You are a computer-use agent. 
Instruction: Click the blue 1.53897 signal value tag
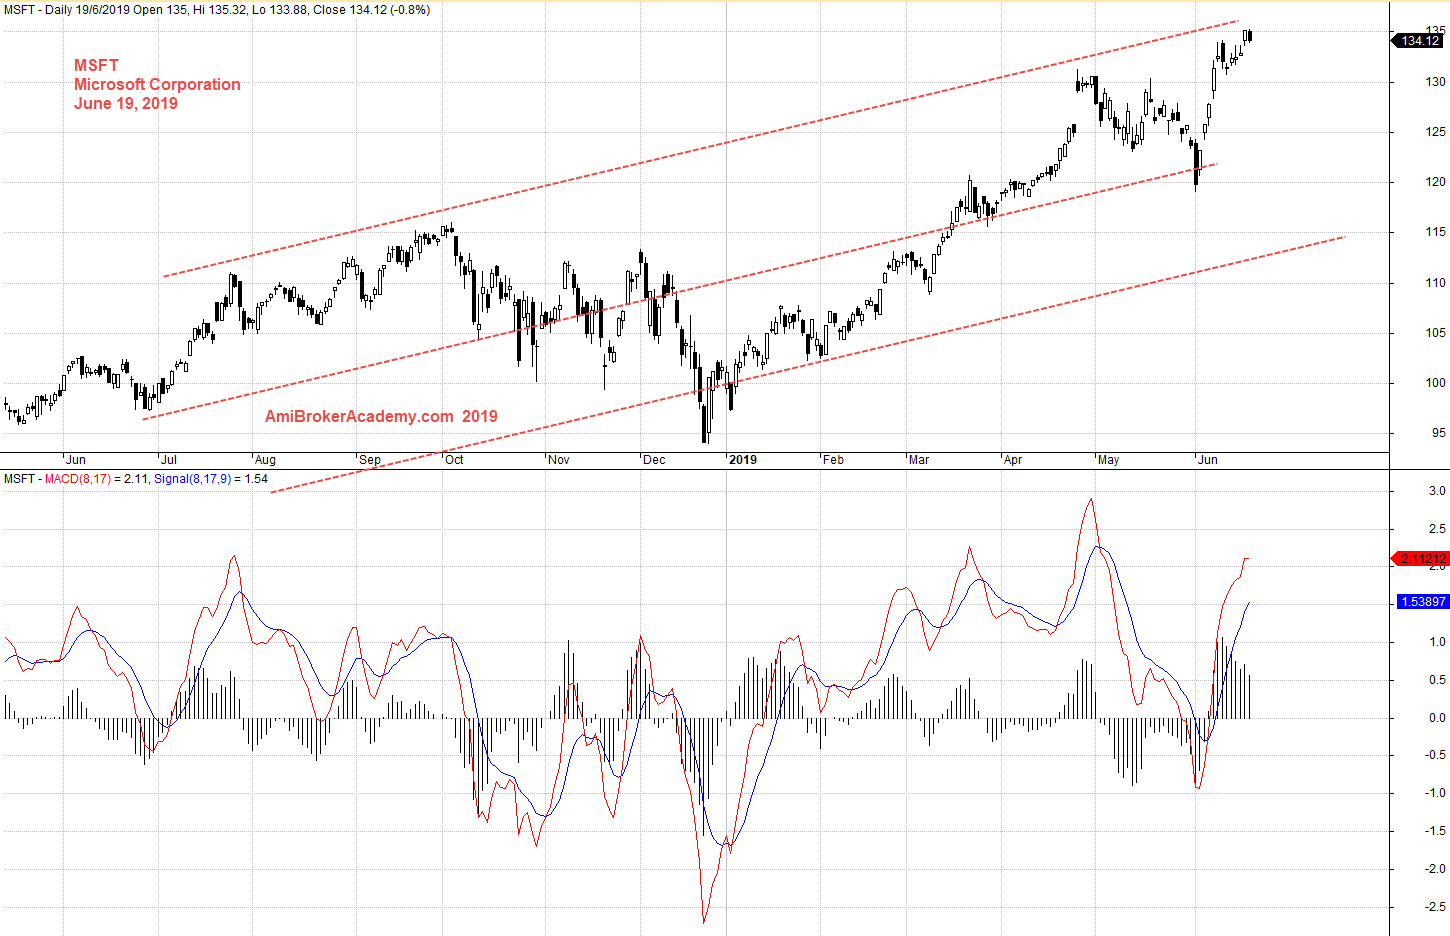[1423, 602]
